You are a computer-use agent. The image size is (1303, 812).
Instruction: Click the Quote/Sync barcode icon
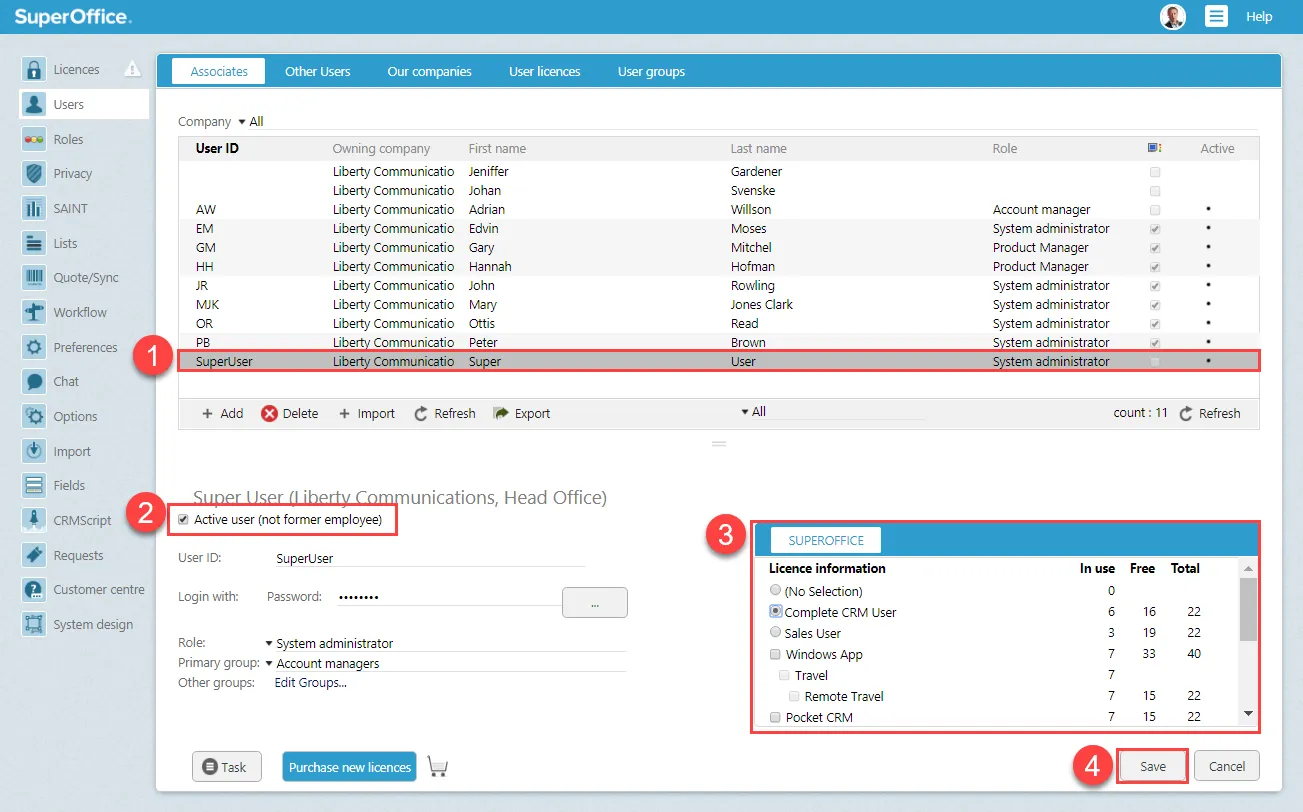pos(35,278)
